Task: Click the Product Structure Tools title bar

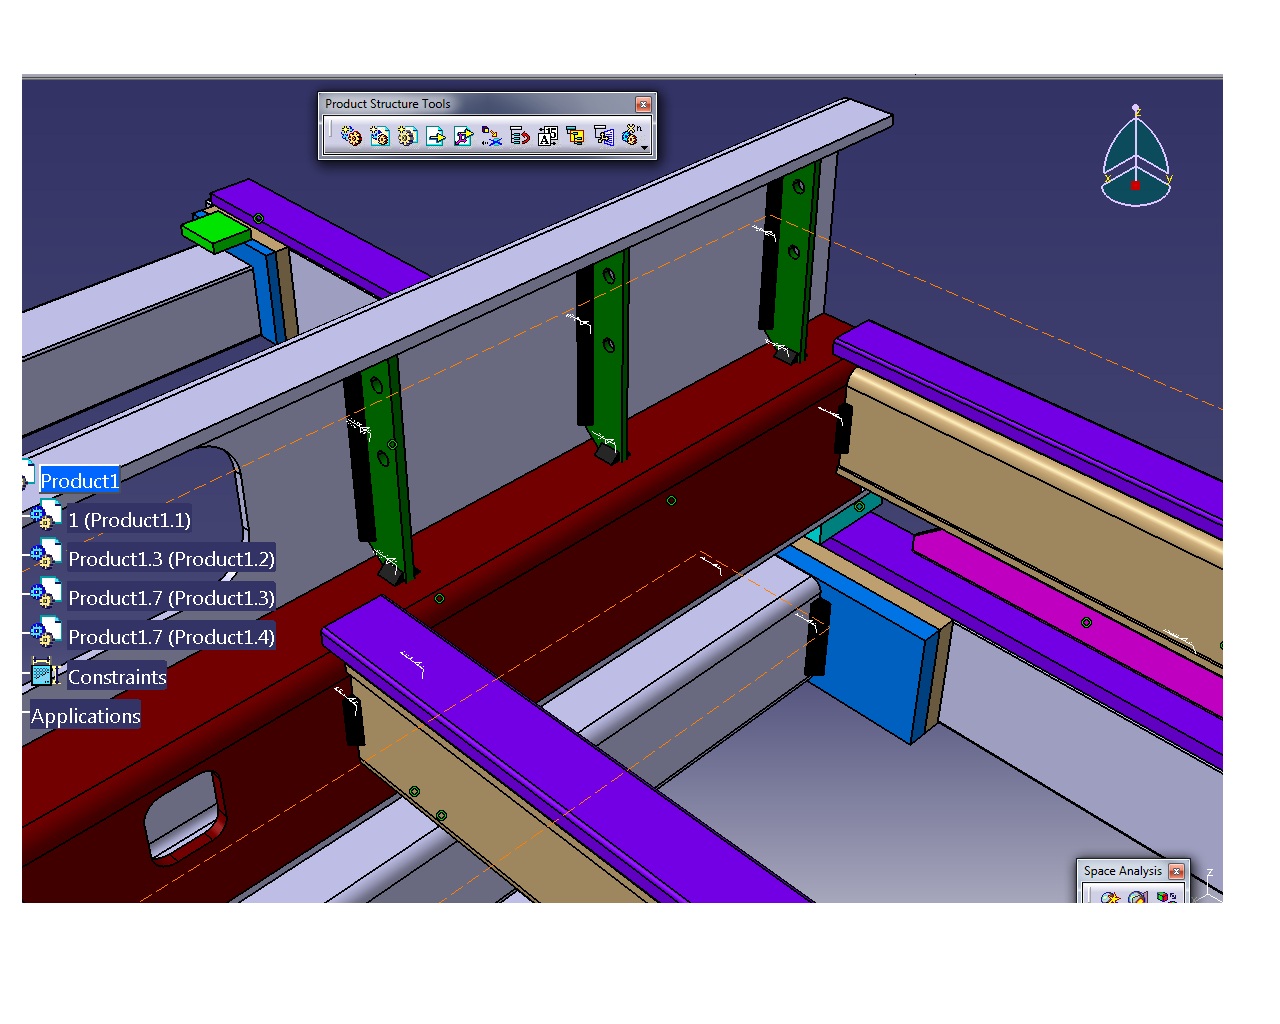Action: pyautogui.click(x=478, y=104)
